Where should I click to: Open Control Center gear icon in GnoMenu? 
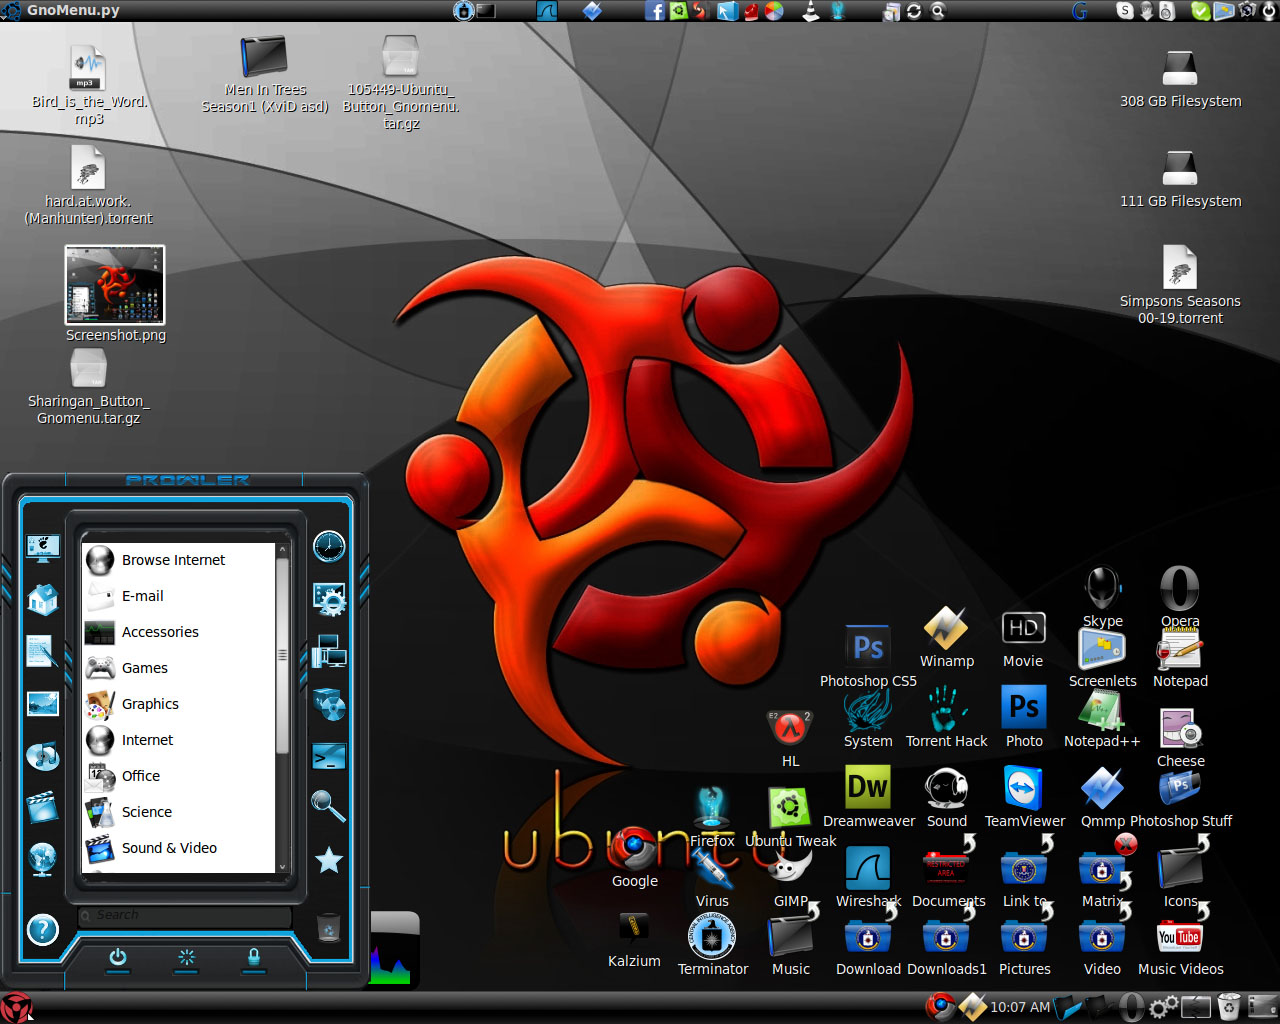(329, 599)
